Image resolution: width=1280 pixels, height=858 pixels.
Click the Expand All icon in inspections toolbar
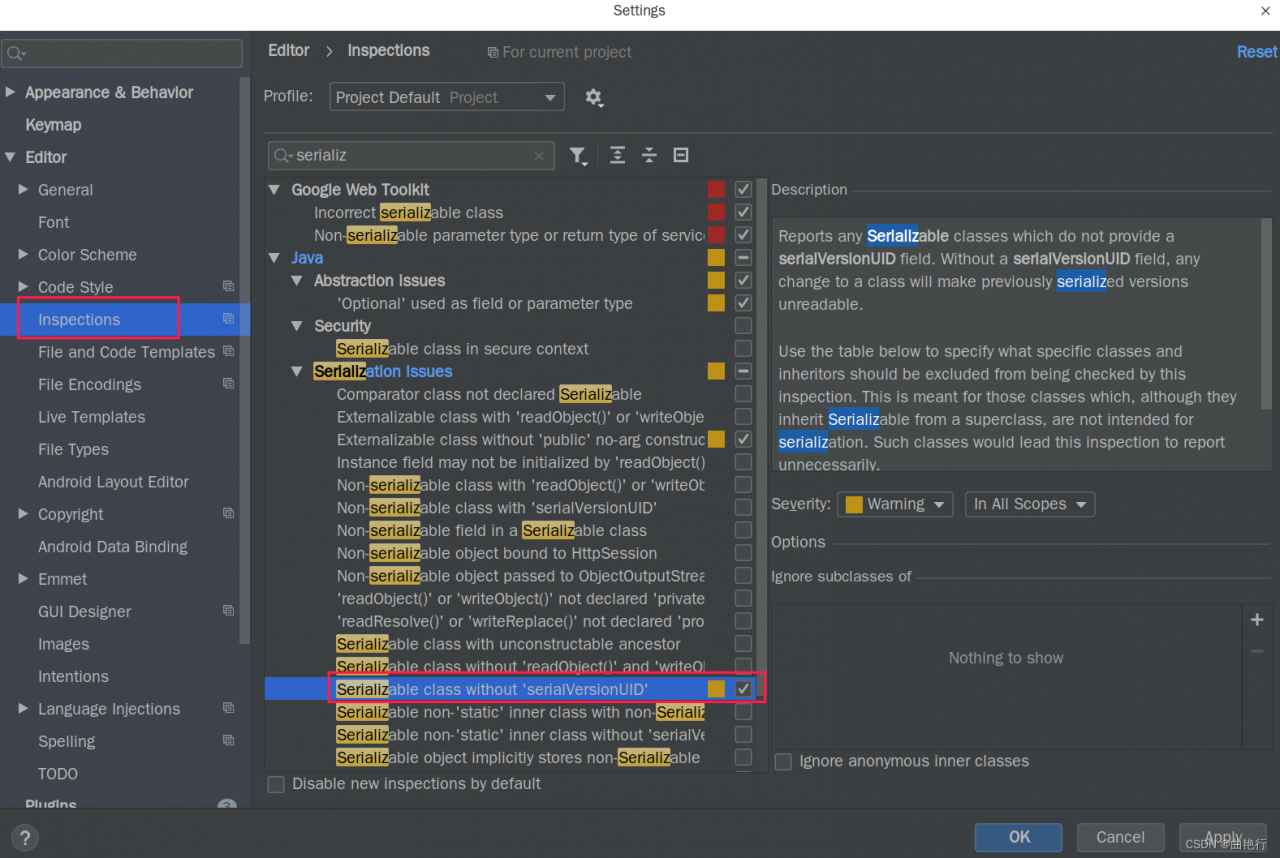[x=618, y=155]
